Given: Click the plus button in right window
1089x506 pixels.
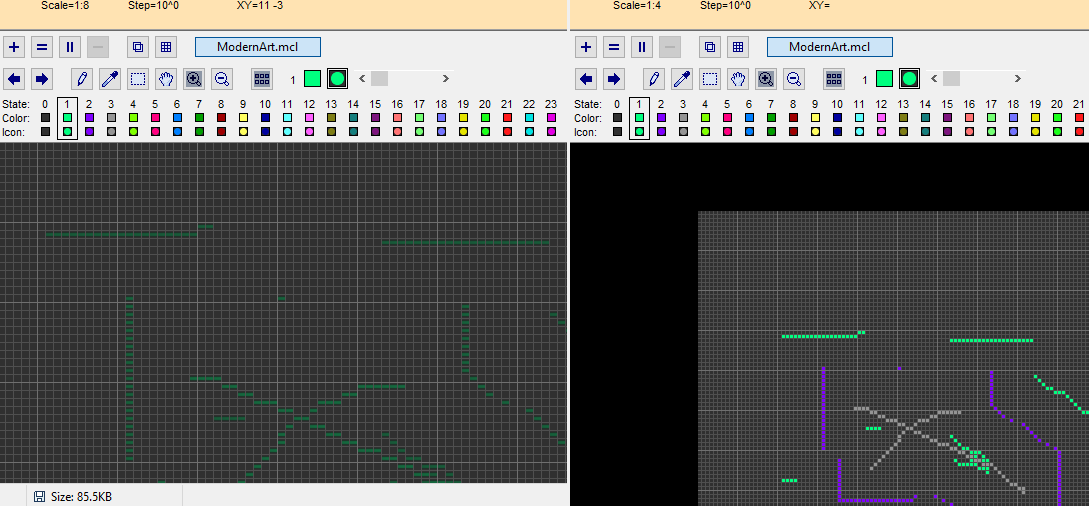Looking at the screenshot, I should click(587, 47).
